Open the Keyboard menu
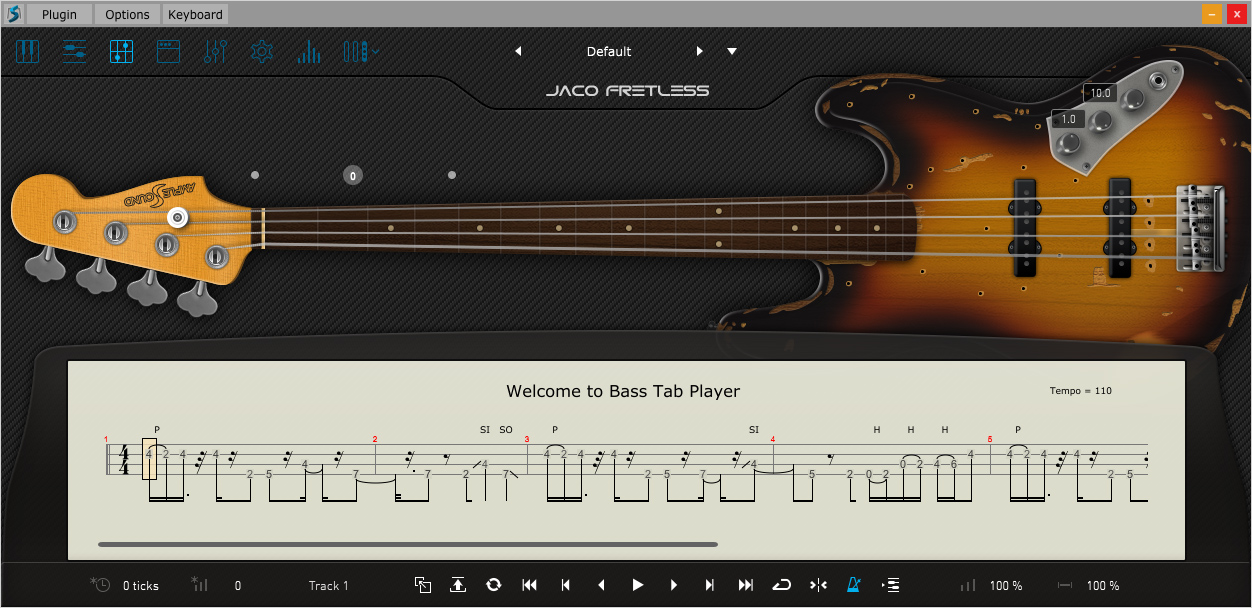Viewport: 1252px width, 608px height. click(x=196, y=14)
